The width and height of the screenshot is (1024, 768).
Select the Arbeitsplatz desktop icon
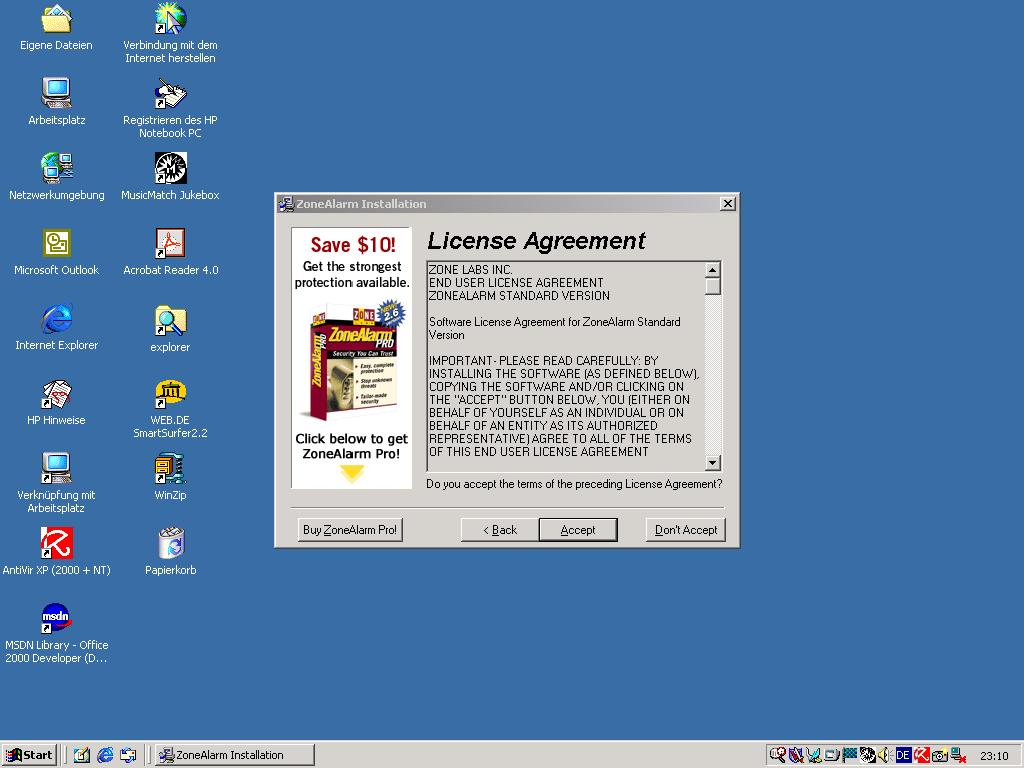[x=56, y=103]
